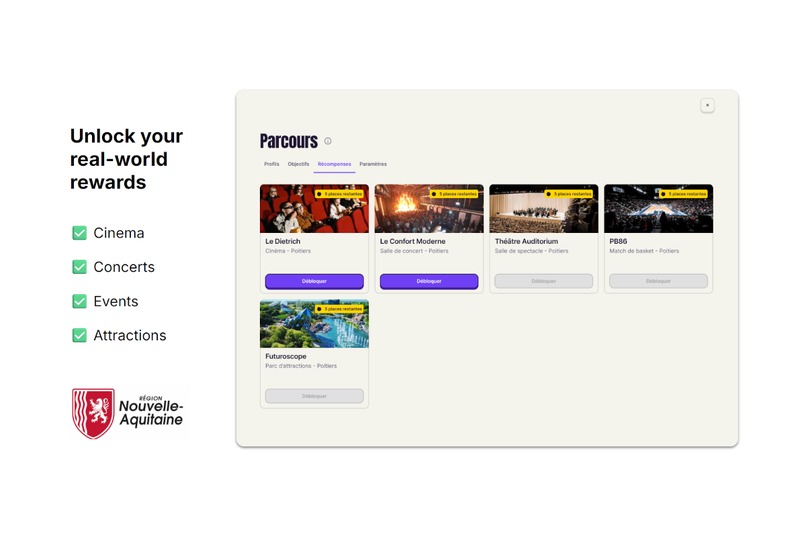This screenshot has height=537, width=806.
Task: Click the Région Nouvelle-Aquitaine logo
Action: point(127,413)
